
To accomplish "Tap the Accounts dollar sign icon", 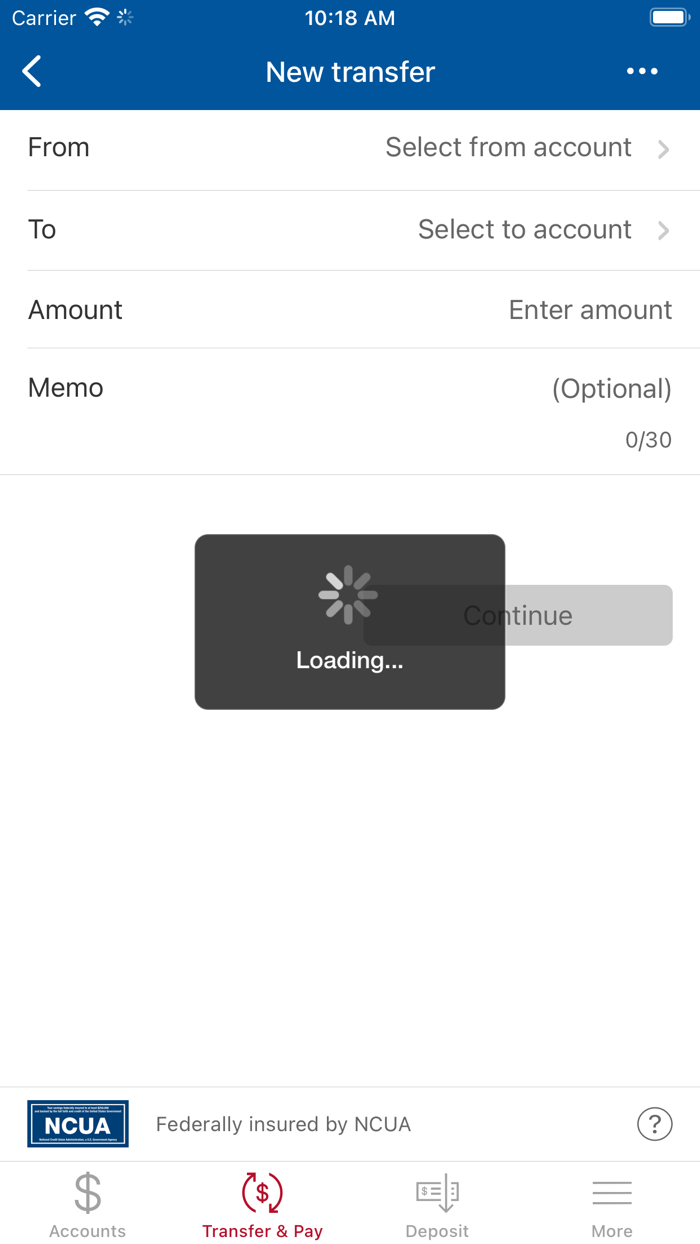I will click(x=88, y=1192).
